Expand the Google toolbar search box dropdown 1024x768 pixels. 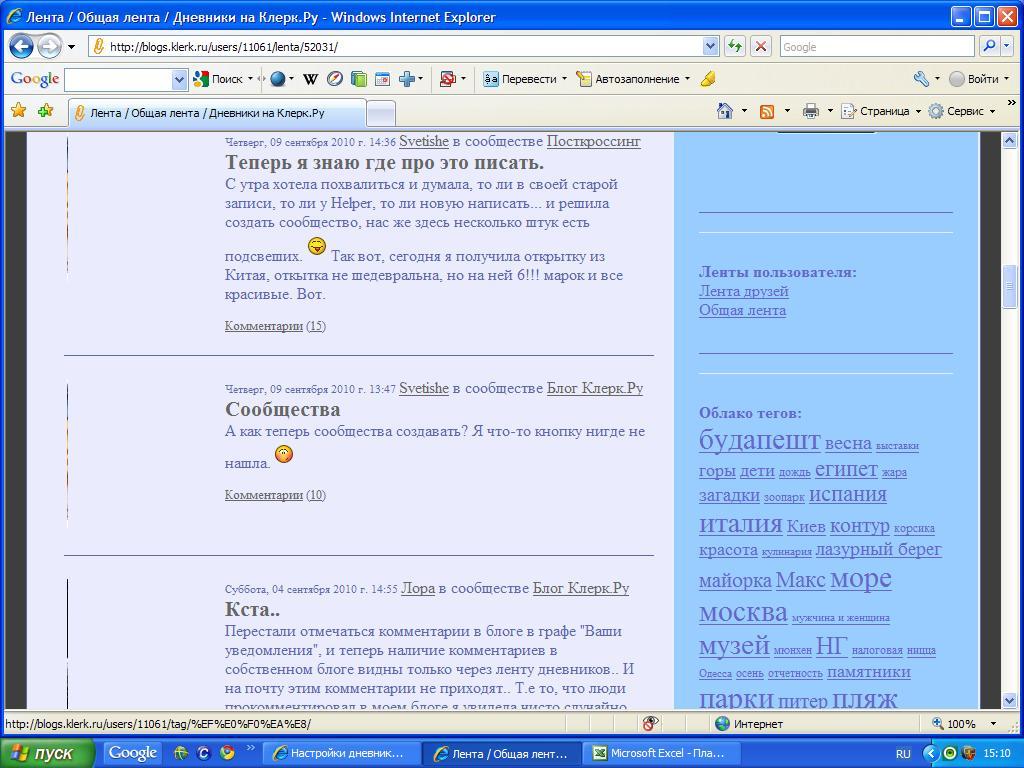[x=179, y=80]
